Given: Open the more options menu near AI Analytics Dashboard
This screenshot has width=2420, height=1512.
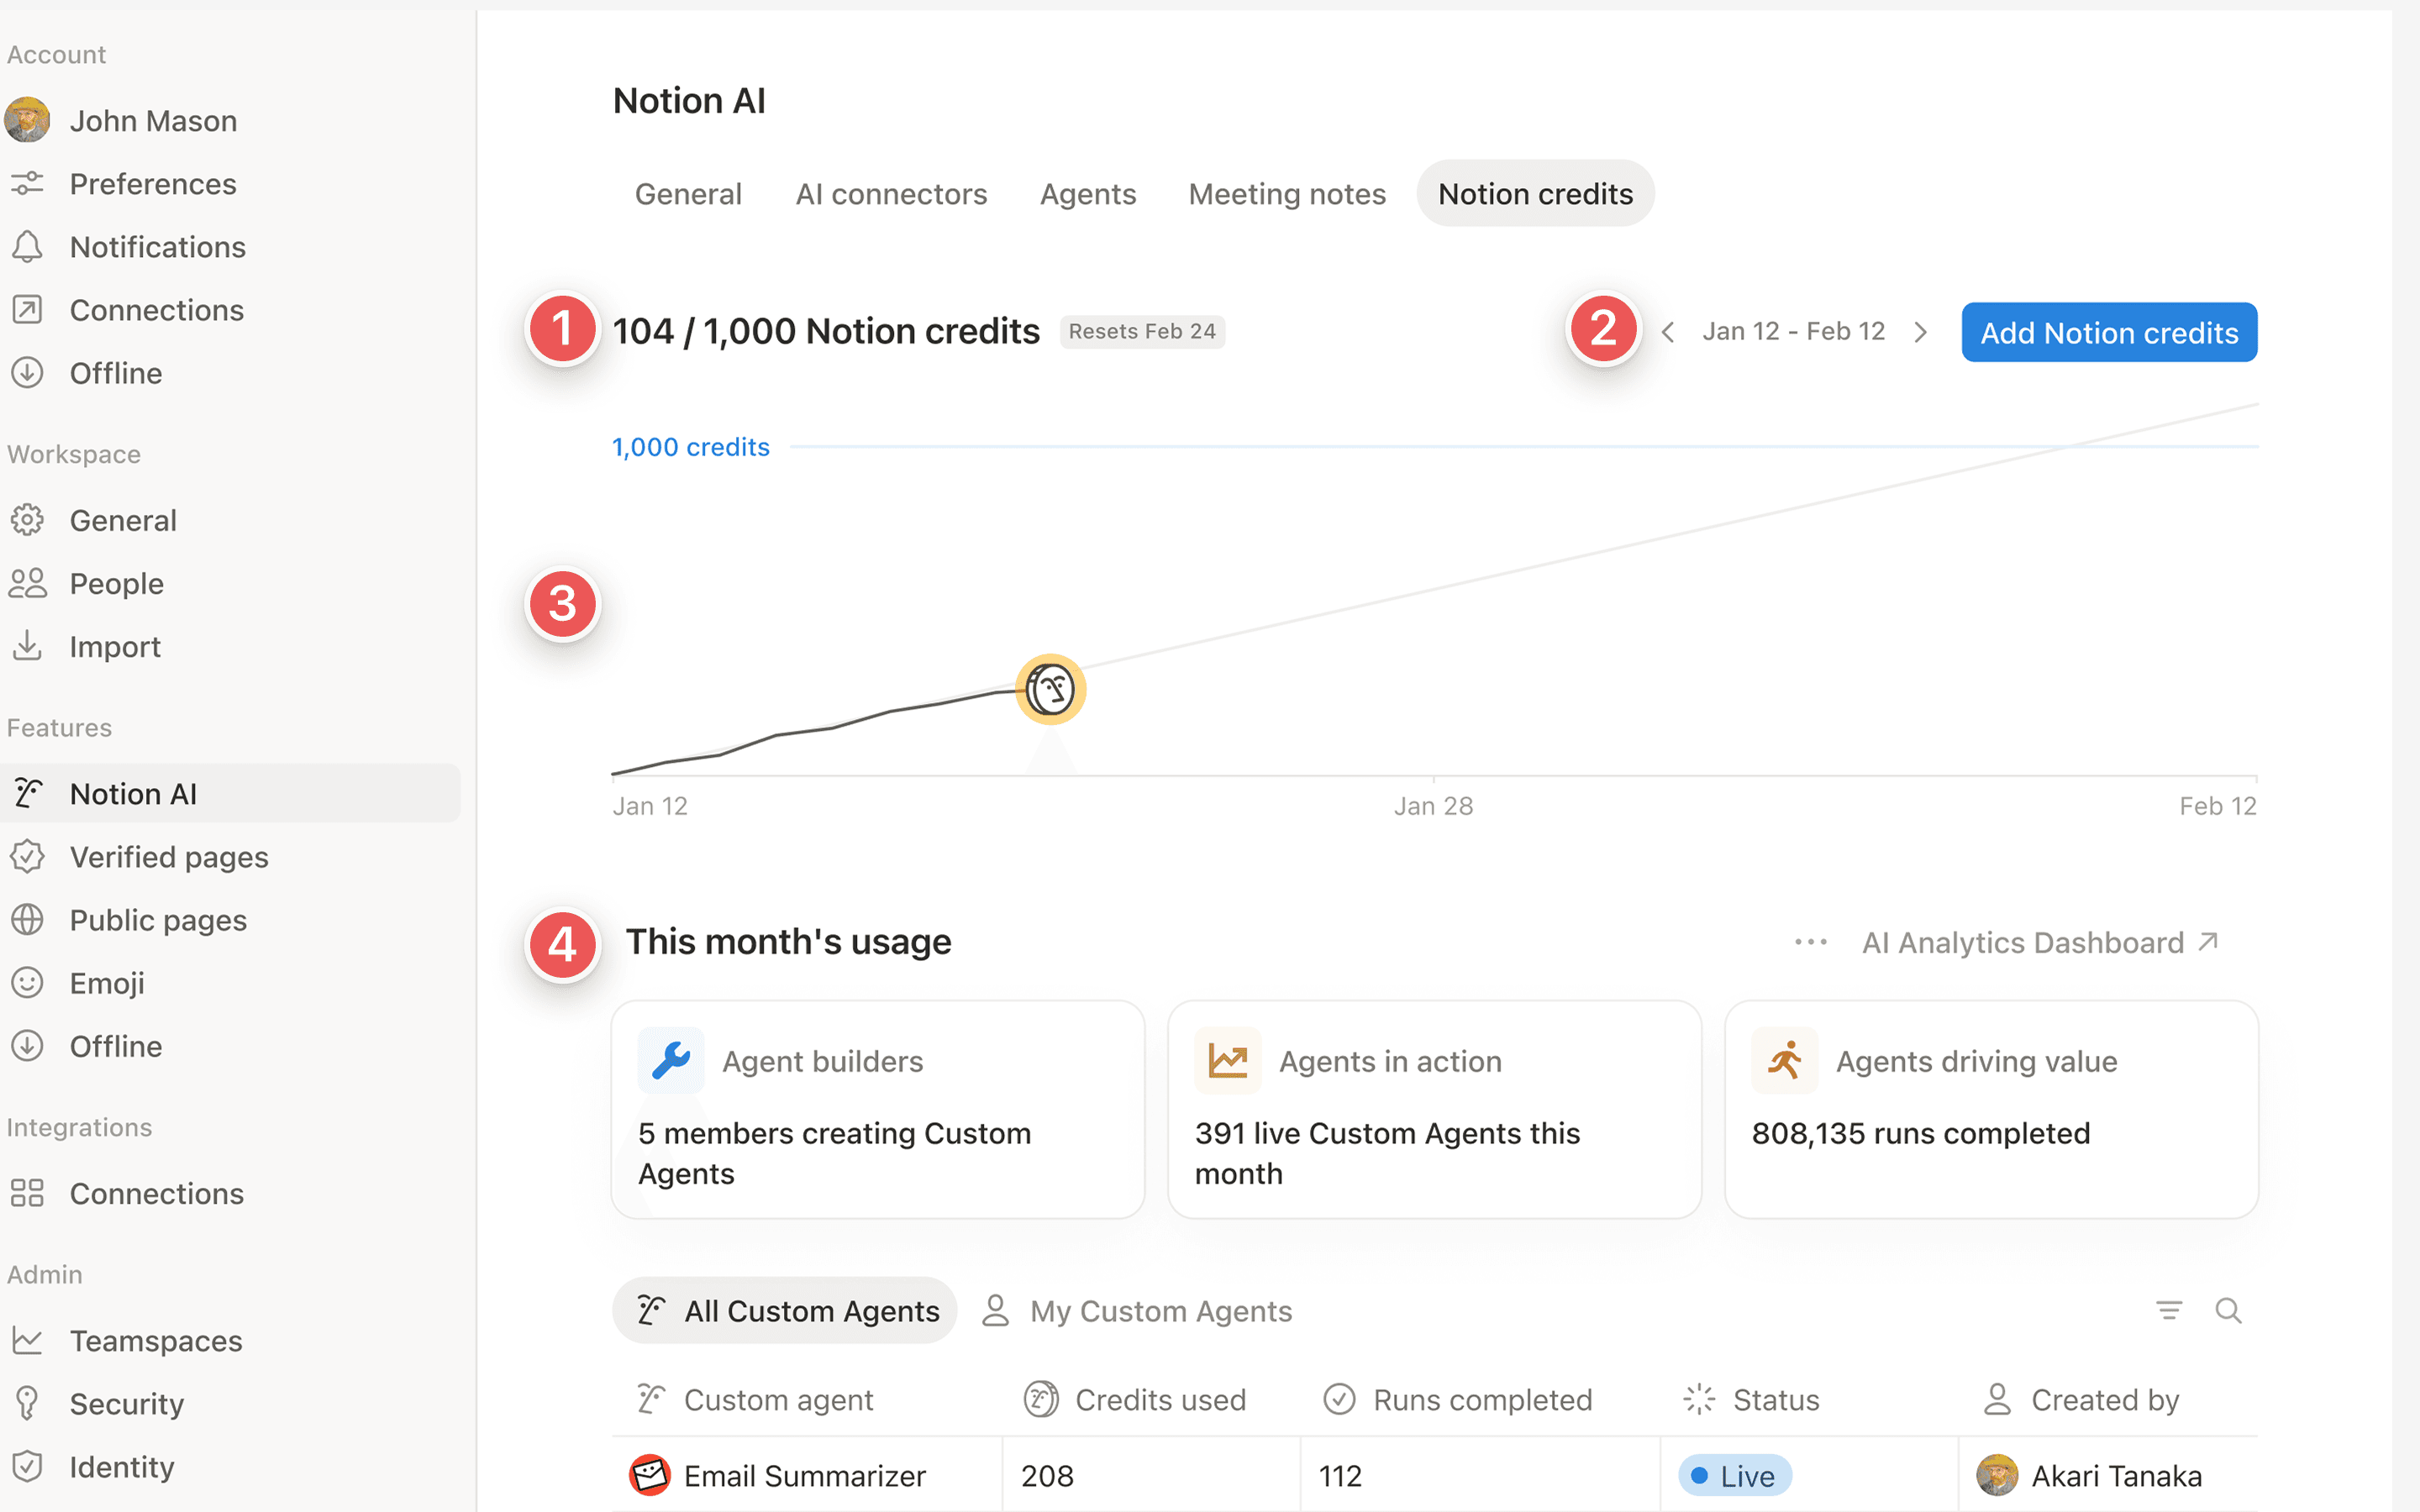Looking at the screenshot, I should [x=1810, y=941].
